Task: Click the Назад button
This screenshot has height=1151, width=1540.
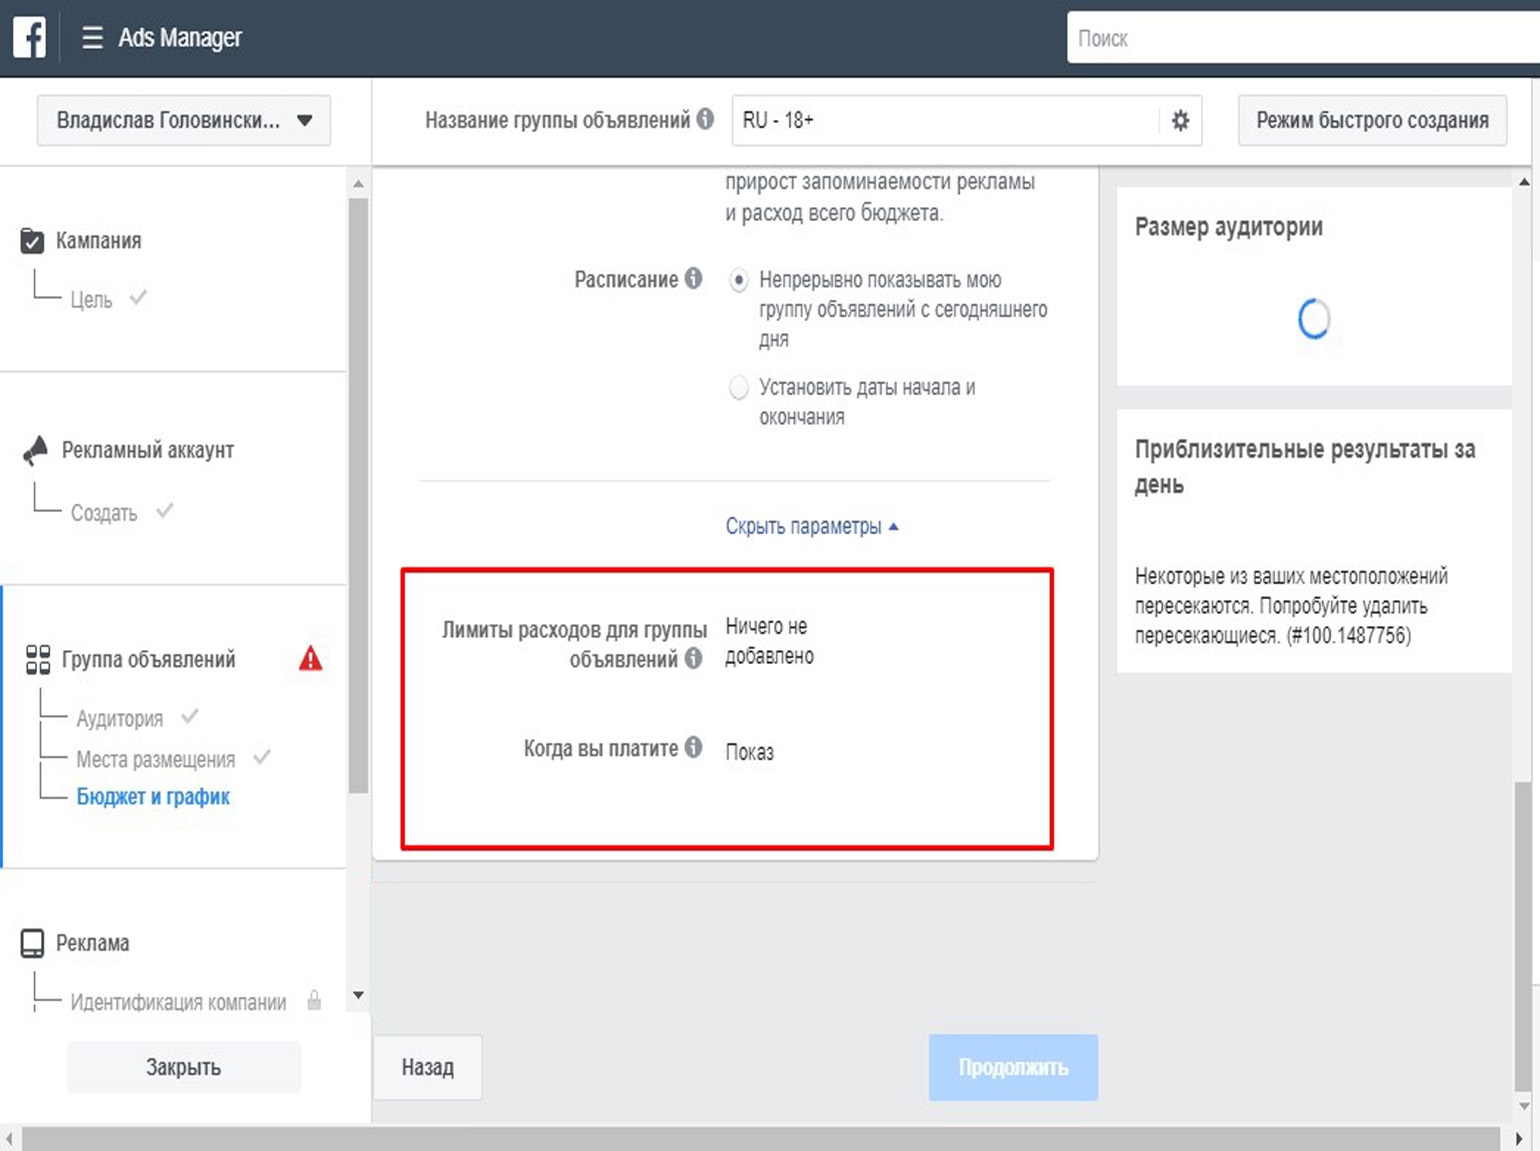Action: [427, 1067]
